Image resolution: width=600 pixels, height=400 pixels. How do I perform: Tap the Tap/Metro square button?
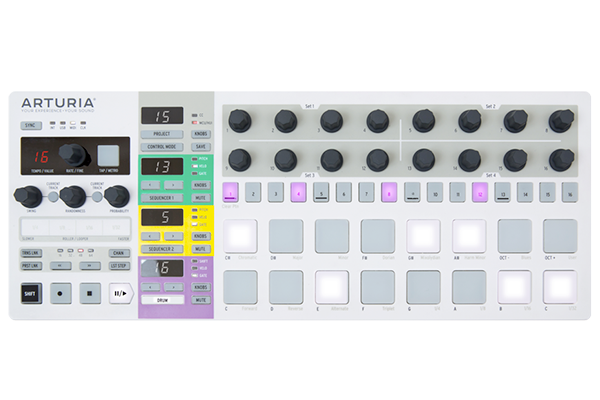108,154
